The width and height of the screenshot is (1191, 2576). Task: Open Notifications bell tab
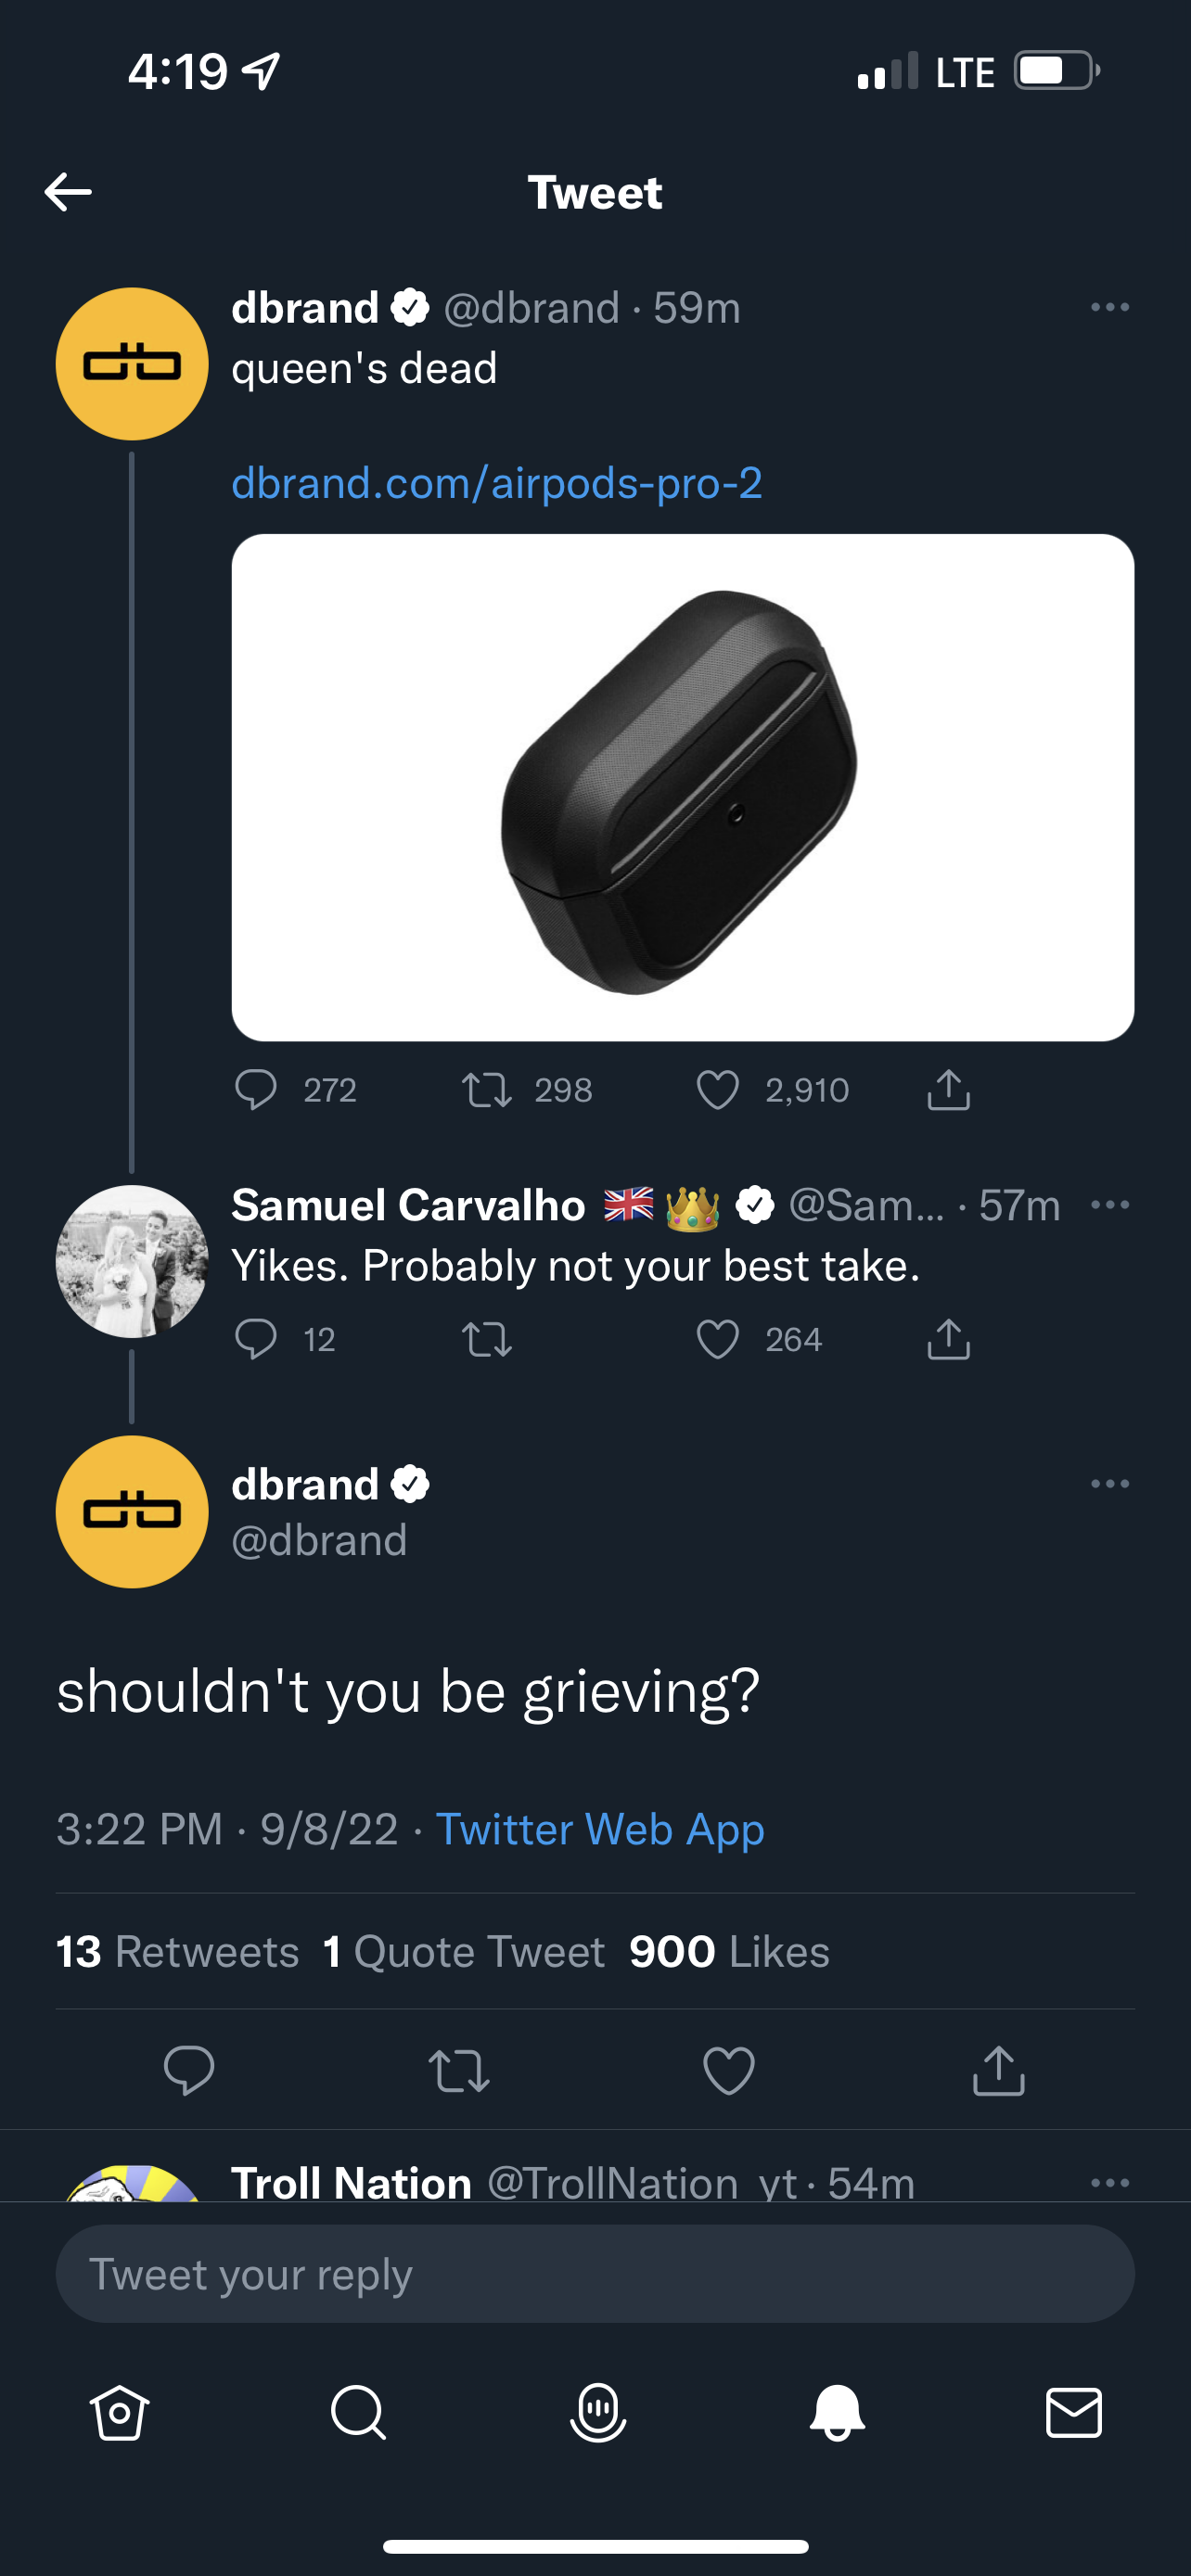point(837,2413)
